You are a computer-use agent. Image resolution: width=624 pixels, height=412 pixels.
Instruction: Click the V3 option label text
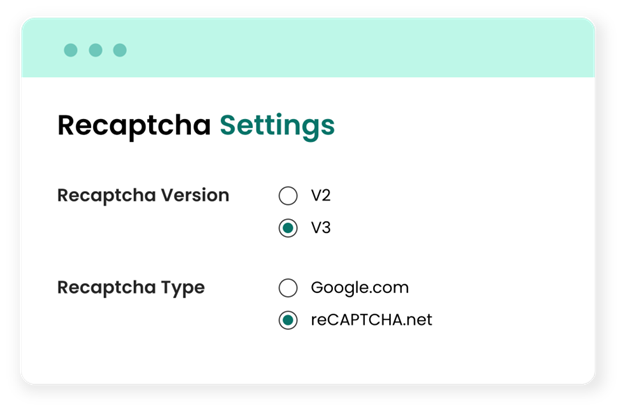pos(320,228)
